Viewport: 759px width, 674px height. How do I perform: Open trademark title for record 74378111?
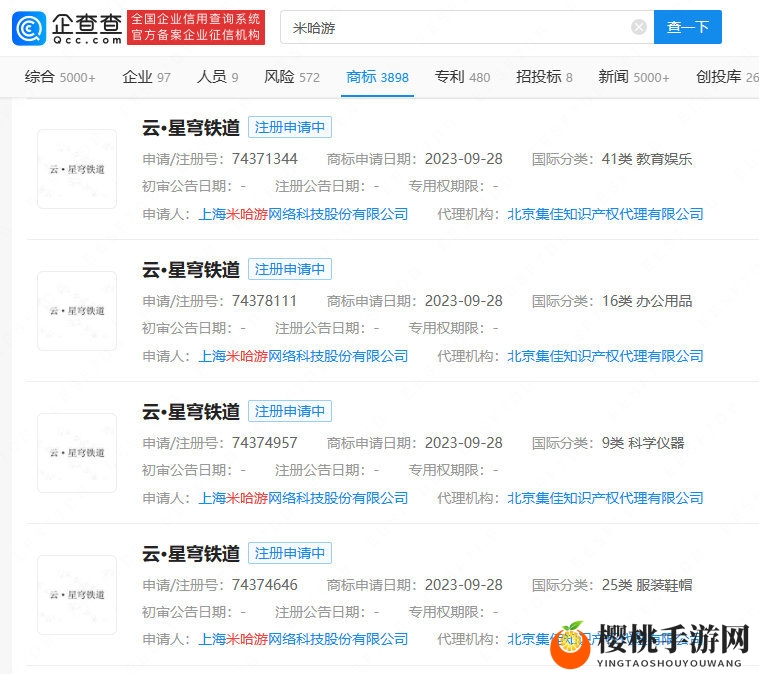point(191,270)
